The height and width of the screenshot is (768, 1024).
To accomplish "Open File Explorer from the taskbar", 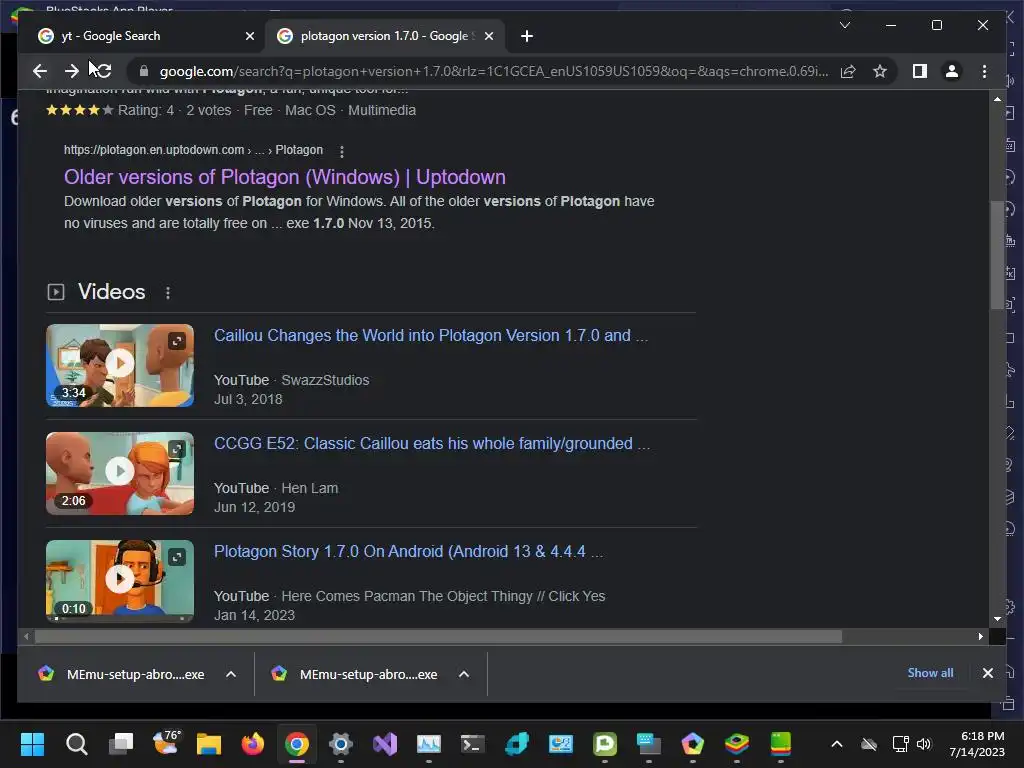I will pyautogui.click(x=209, y=744).
